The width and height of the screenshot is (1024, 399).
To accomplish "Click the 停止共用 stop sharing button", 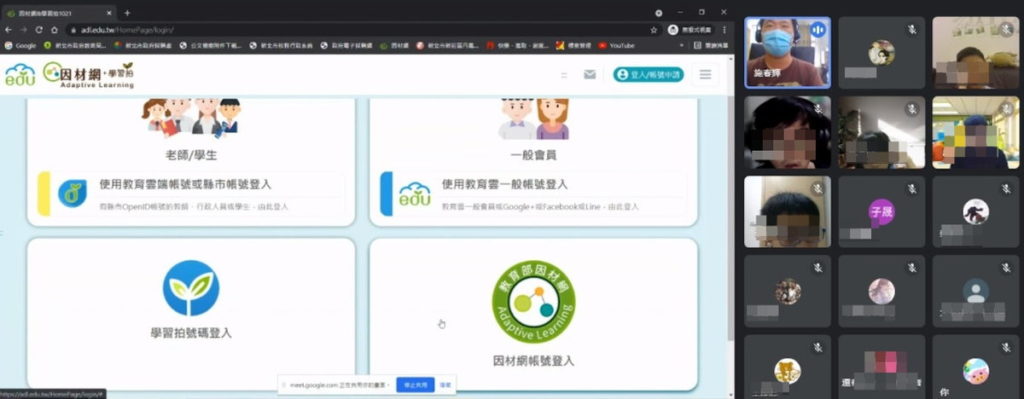I will (415, 385).
